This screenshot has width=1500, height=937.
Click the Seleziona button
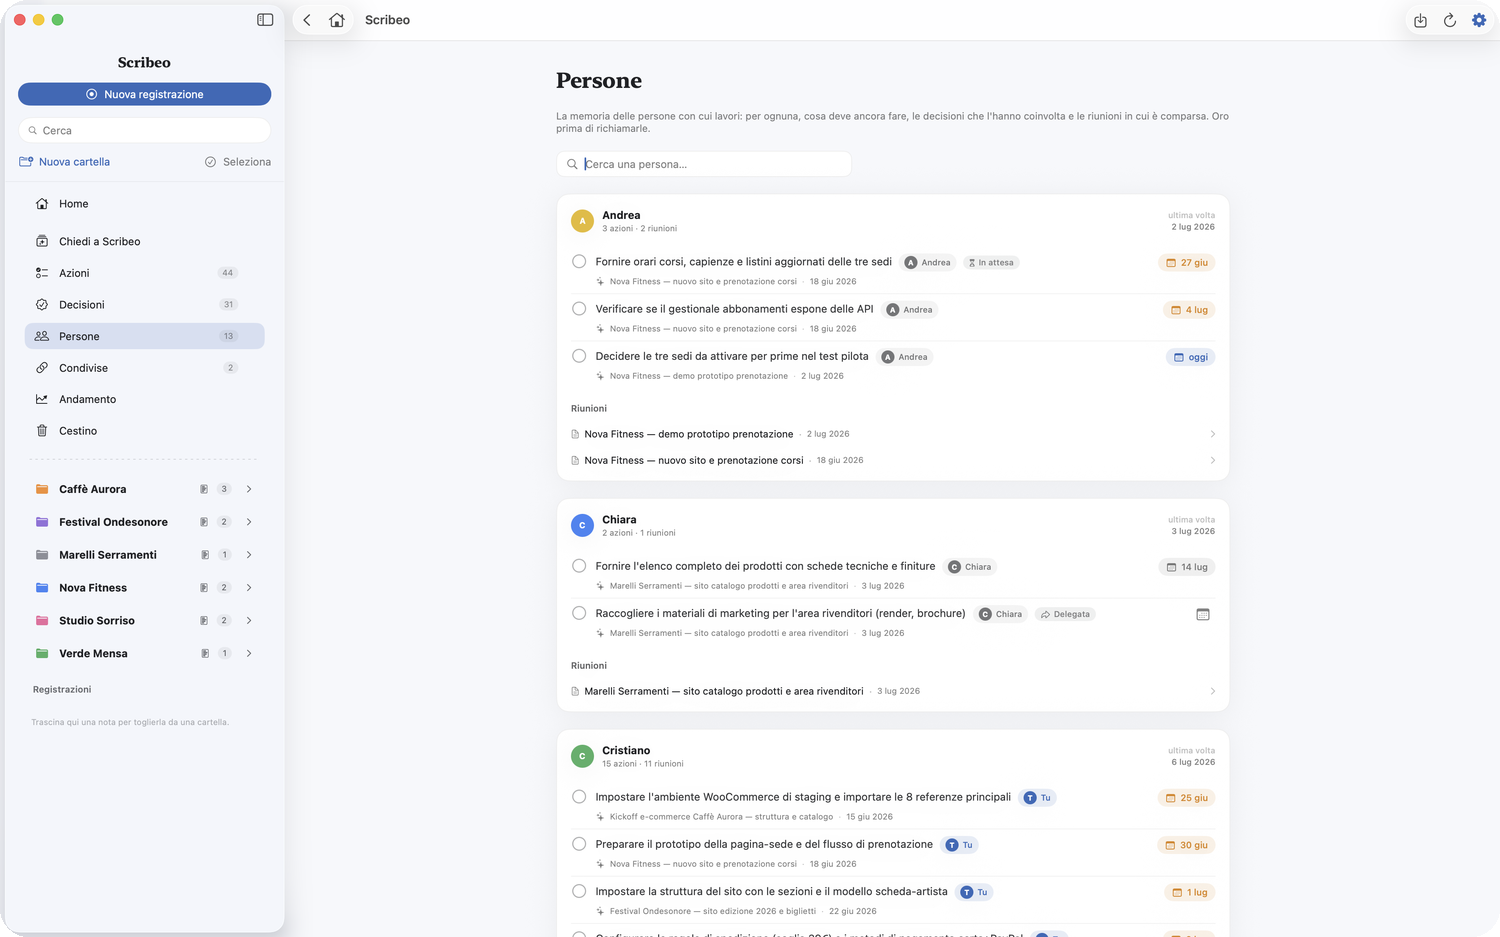[x=238, y=162]
